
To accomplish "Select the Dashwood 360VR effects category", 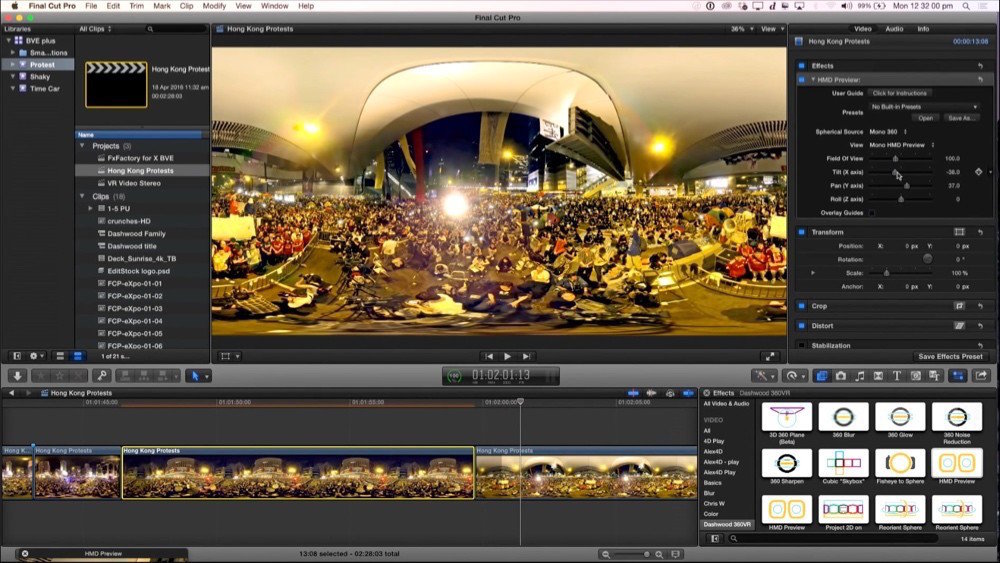I will [726, 524].
